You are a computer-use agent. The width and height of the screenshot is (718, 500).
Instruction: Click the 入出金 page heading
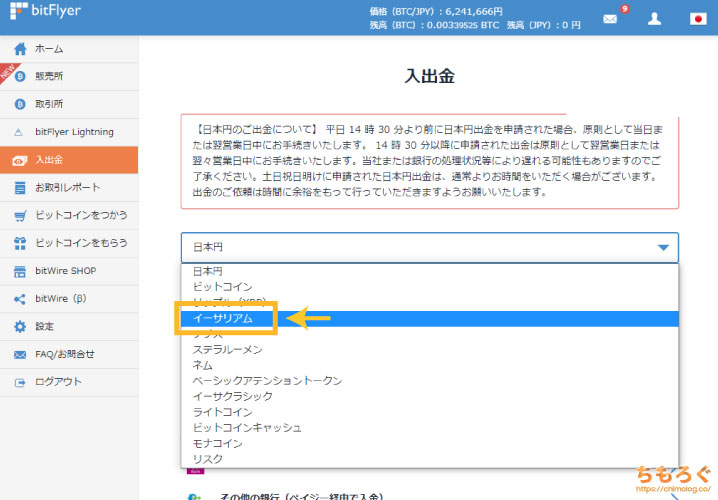[x=430, y=76]
